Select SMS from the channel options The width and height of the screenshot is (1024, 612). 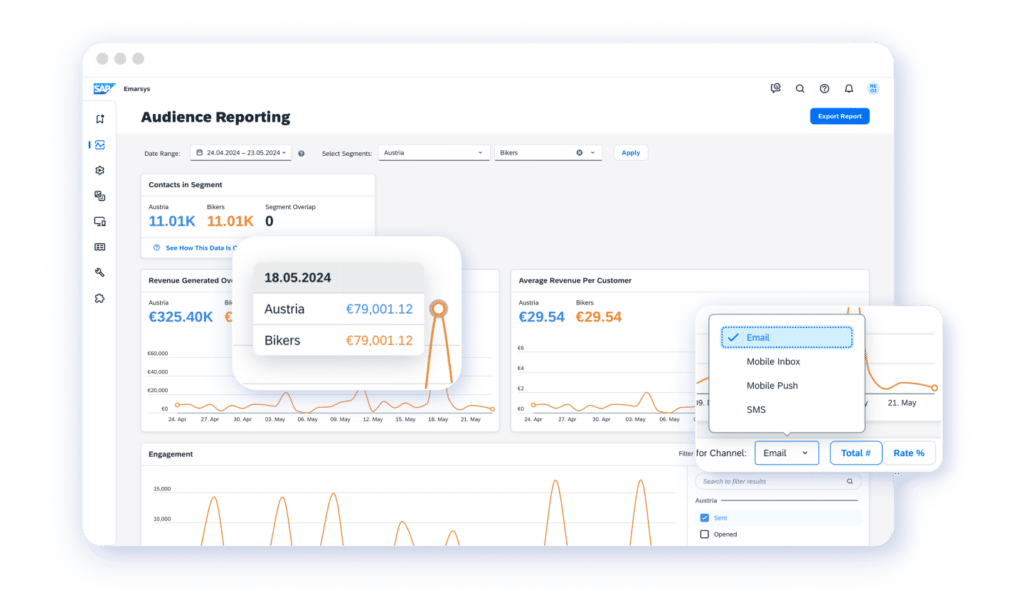[756, 409]
